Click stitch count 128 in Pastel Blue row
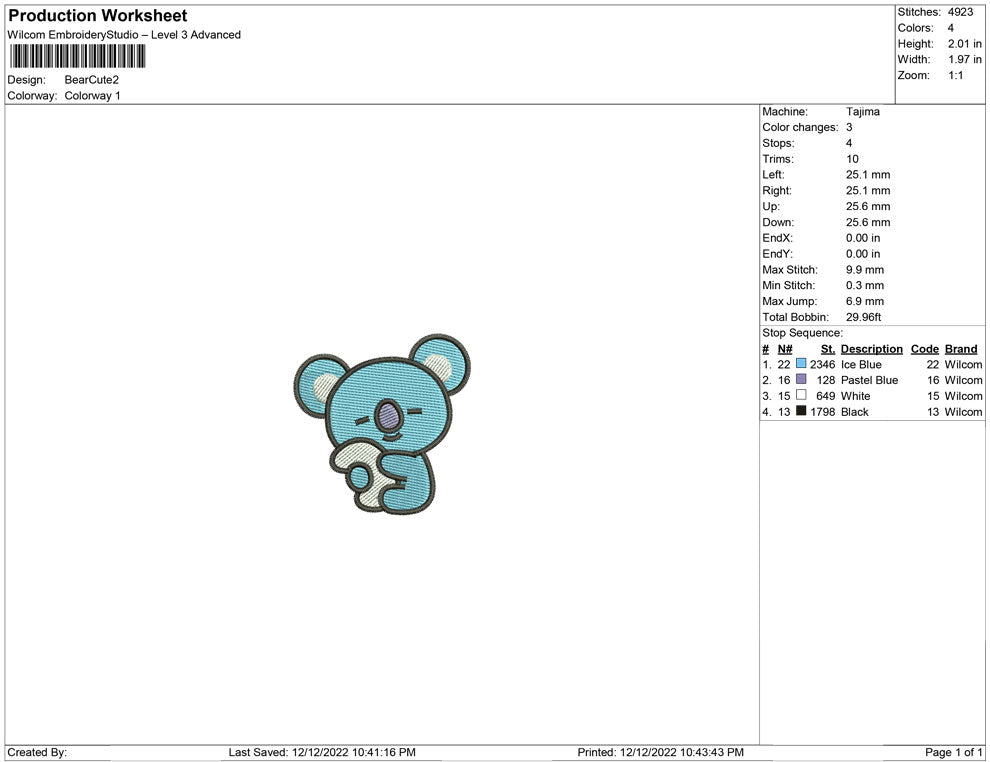Image resolution: width=990 pixels, height=762 pixels. pos(826,380)
